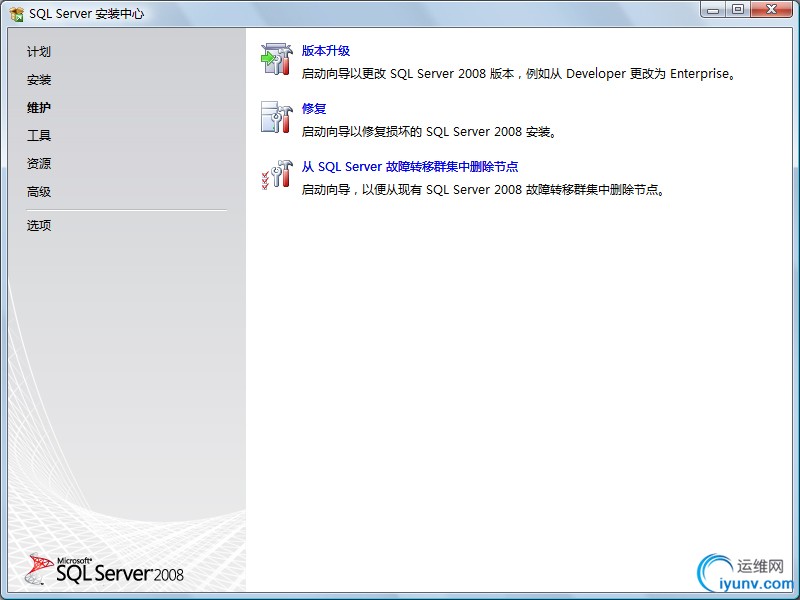800x600 pixels.
Task: Open the 版本升级 link
Action: click(x=326, y=51)
